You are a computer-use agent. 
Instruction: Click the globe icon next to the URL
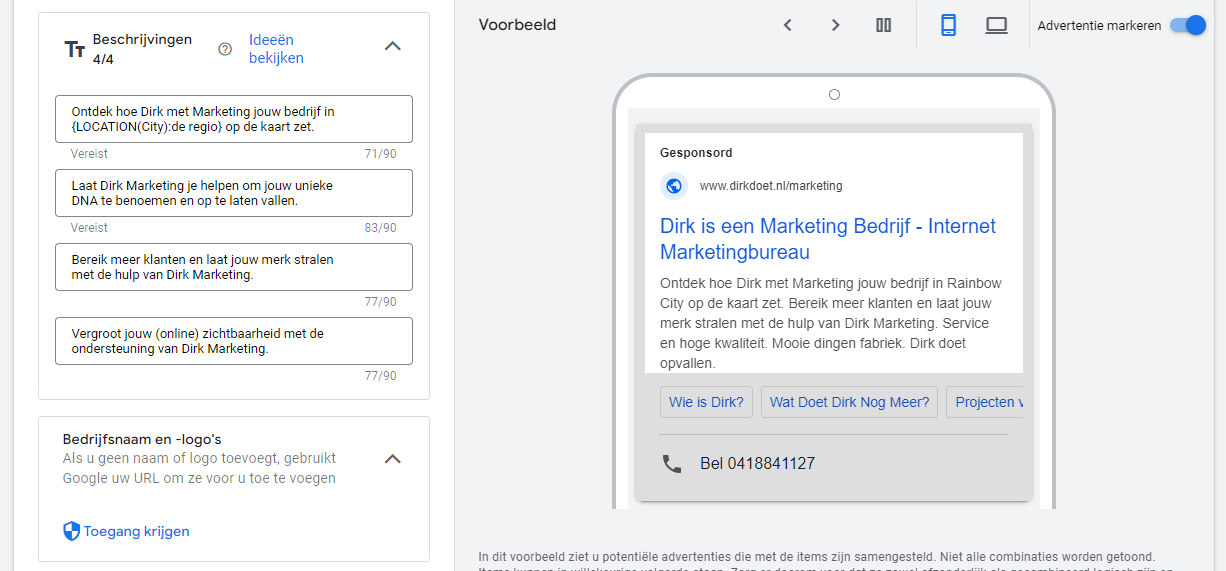pos(674,186)
